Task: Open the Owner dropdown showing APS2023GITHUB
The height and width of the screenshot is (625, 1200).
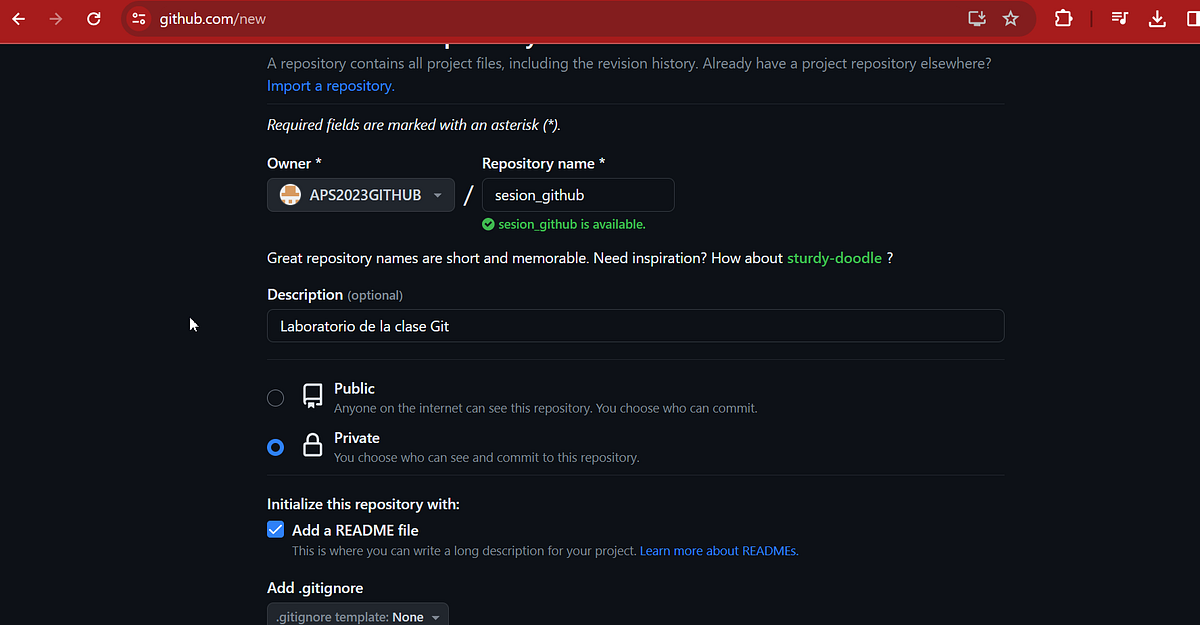Action: pyautogui.click(x=360, y=194)
